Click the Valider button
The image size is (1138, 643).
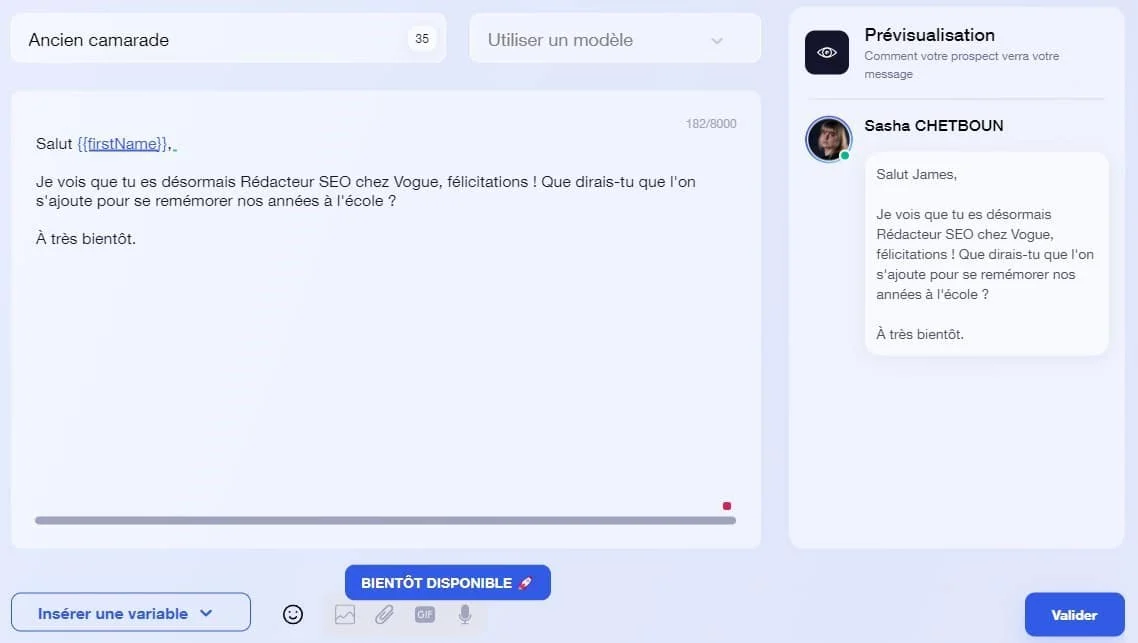(1074, 615)
